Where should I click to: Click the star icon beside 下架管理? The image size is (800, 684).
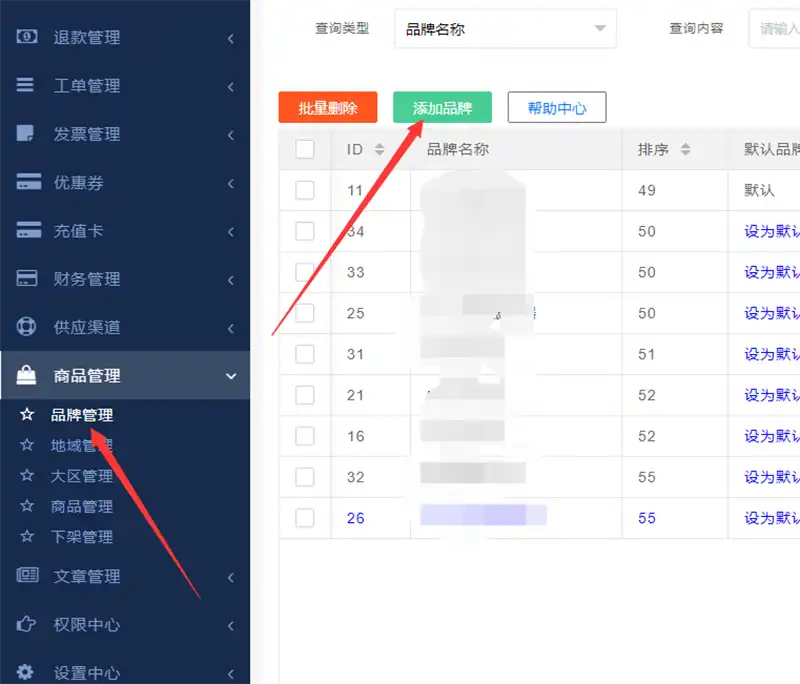[x=27, y=537]
